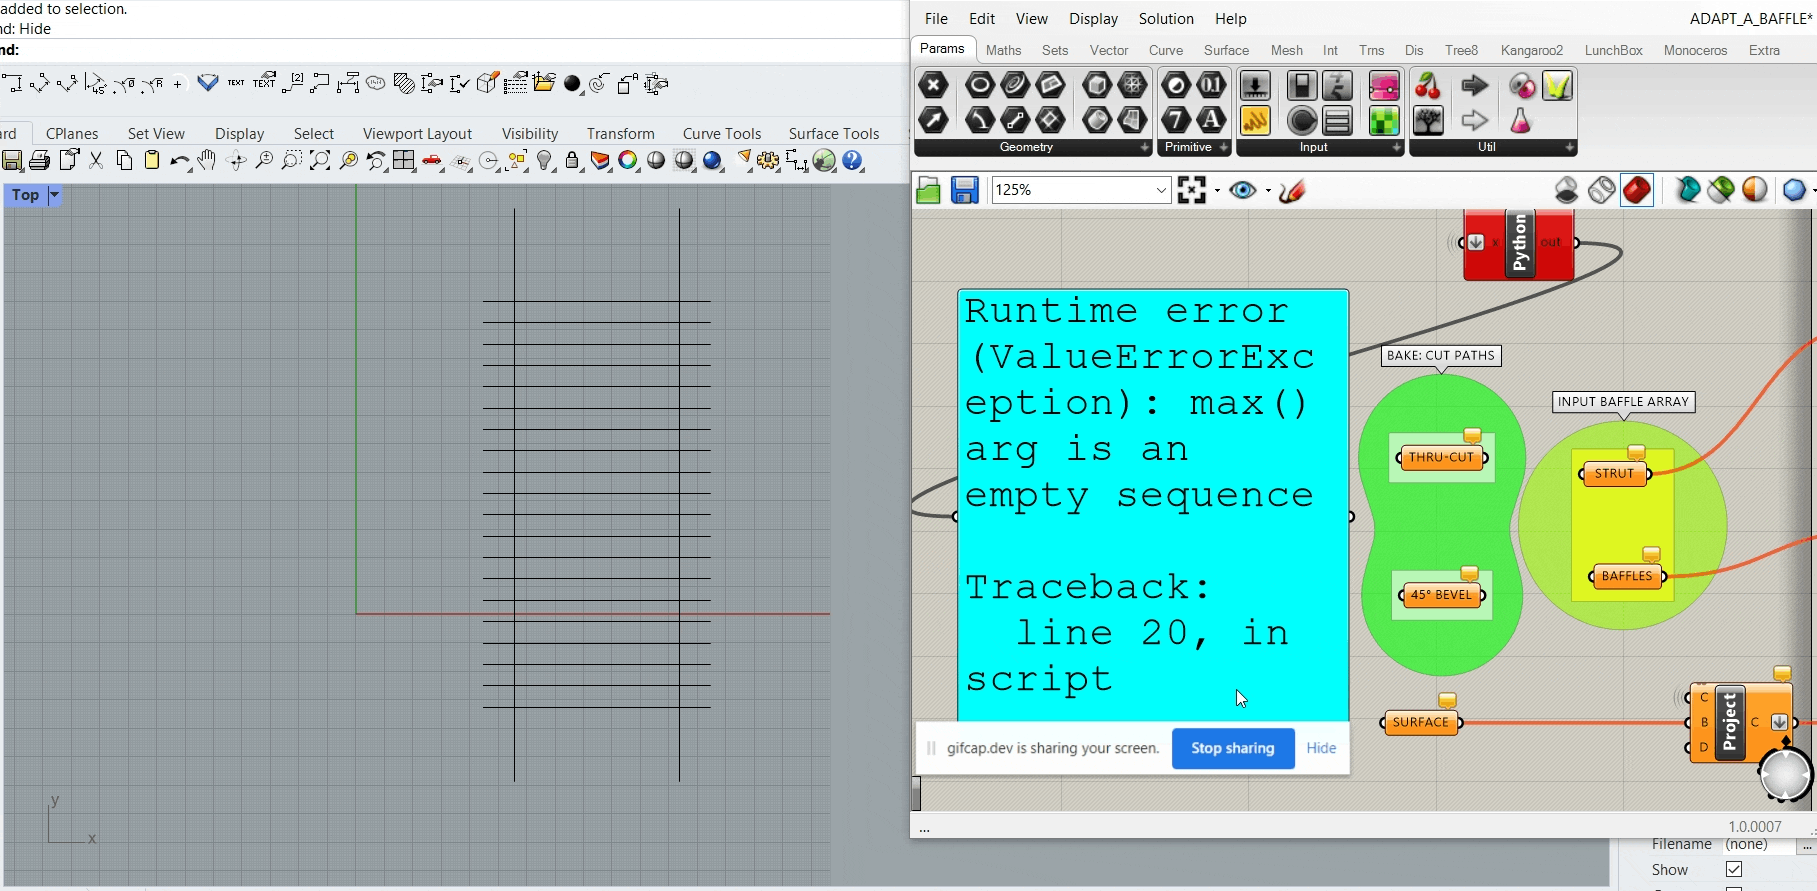Expand the Input panel plus
This screenshot has width=1817, height=891.
point(1397,147)
